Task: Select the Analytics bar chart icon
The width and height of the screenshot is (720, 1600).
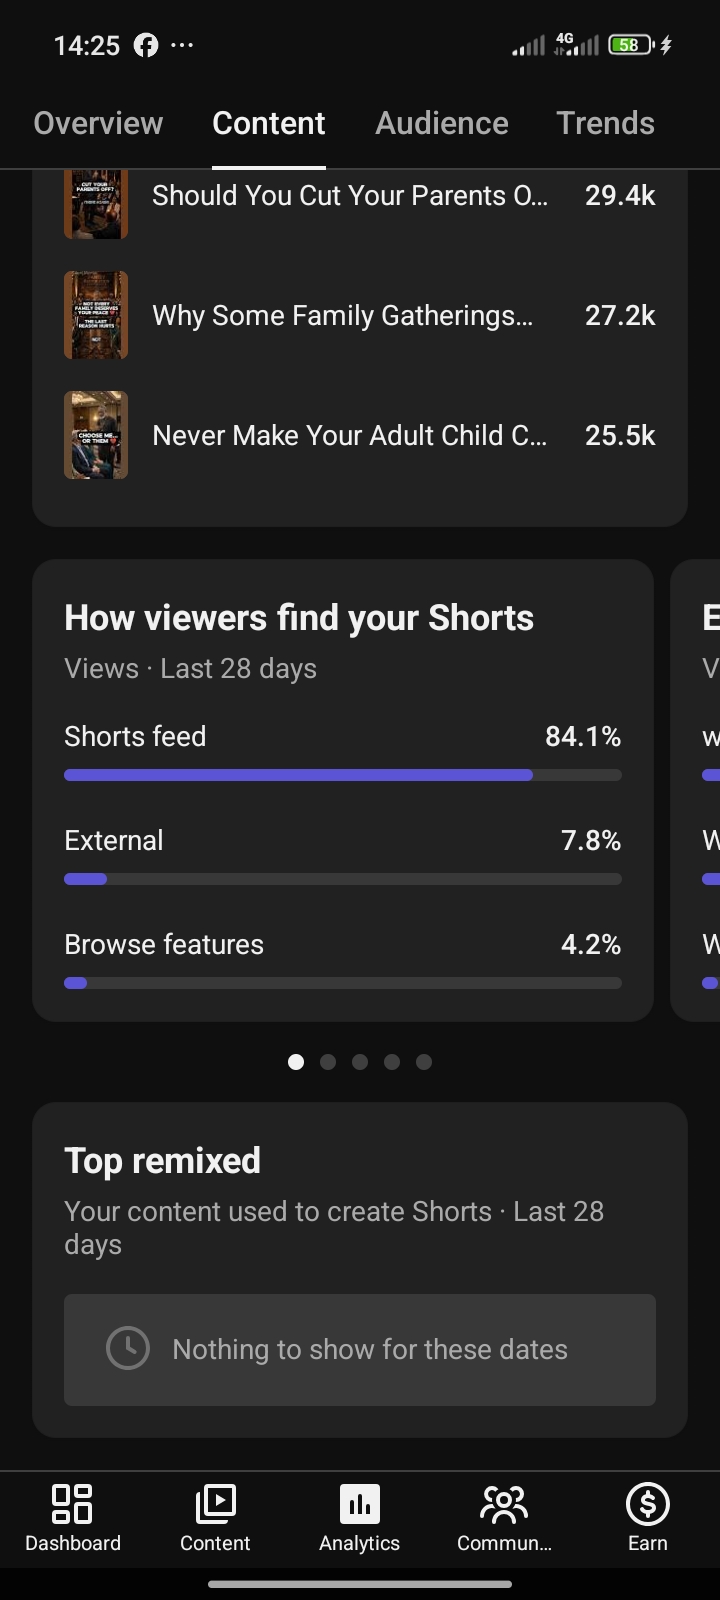Action: pos(360,1503)
